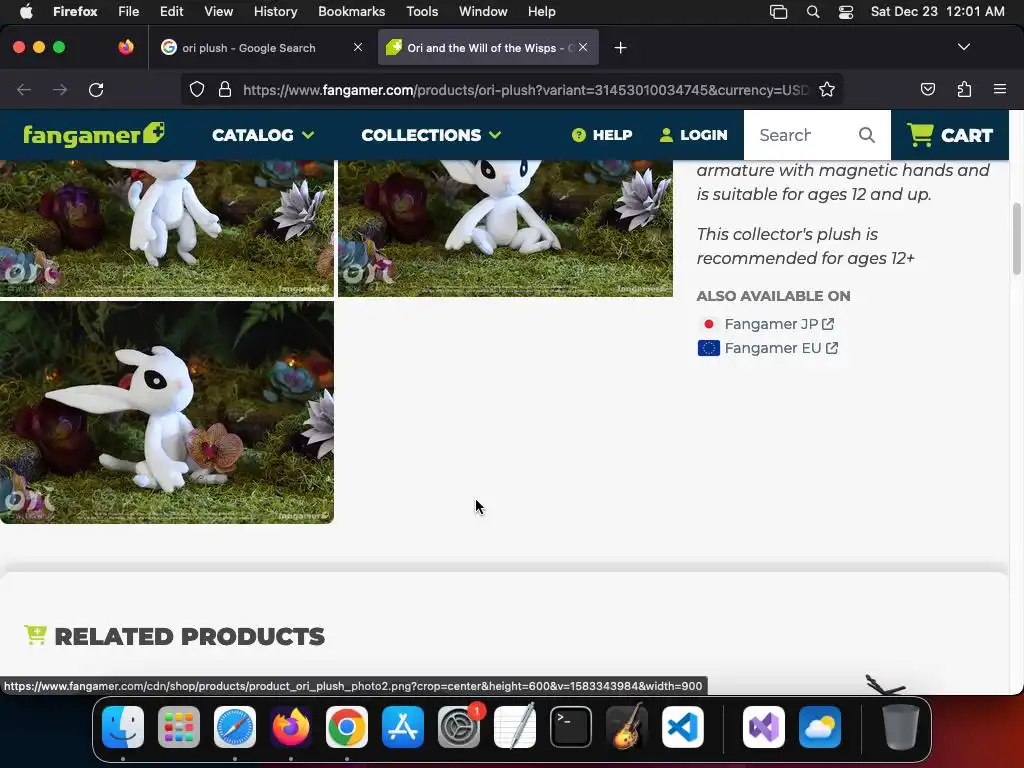Go back to the previous page

pyautogui.click(x=24, y=89)
